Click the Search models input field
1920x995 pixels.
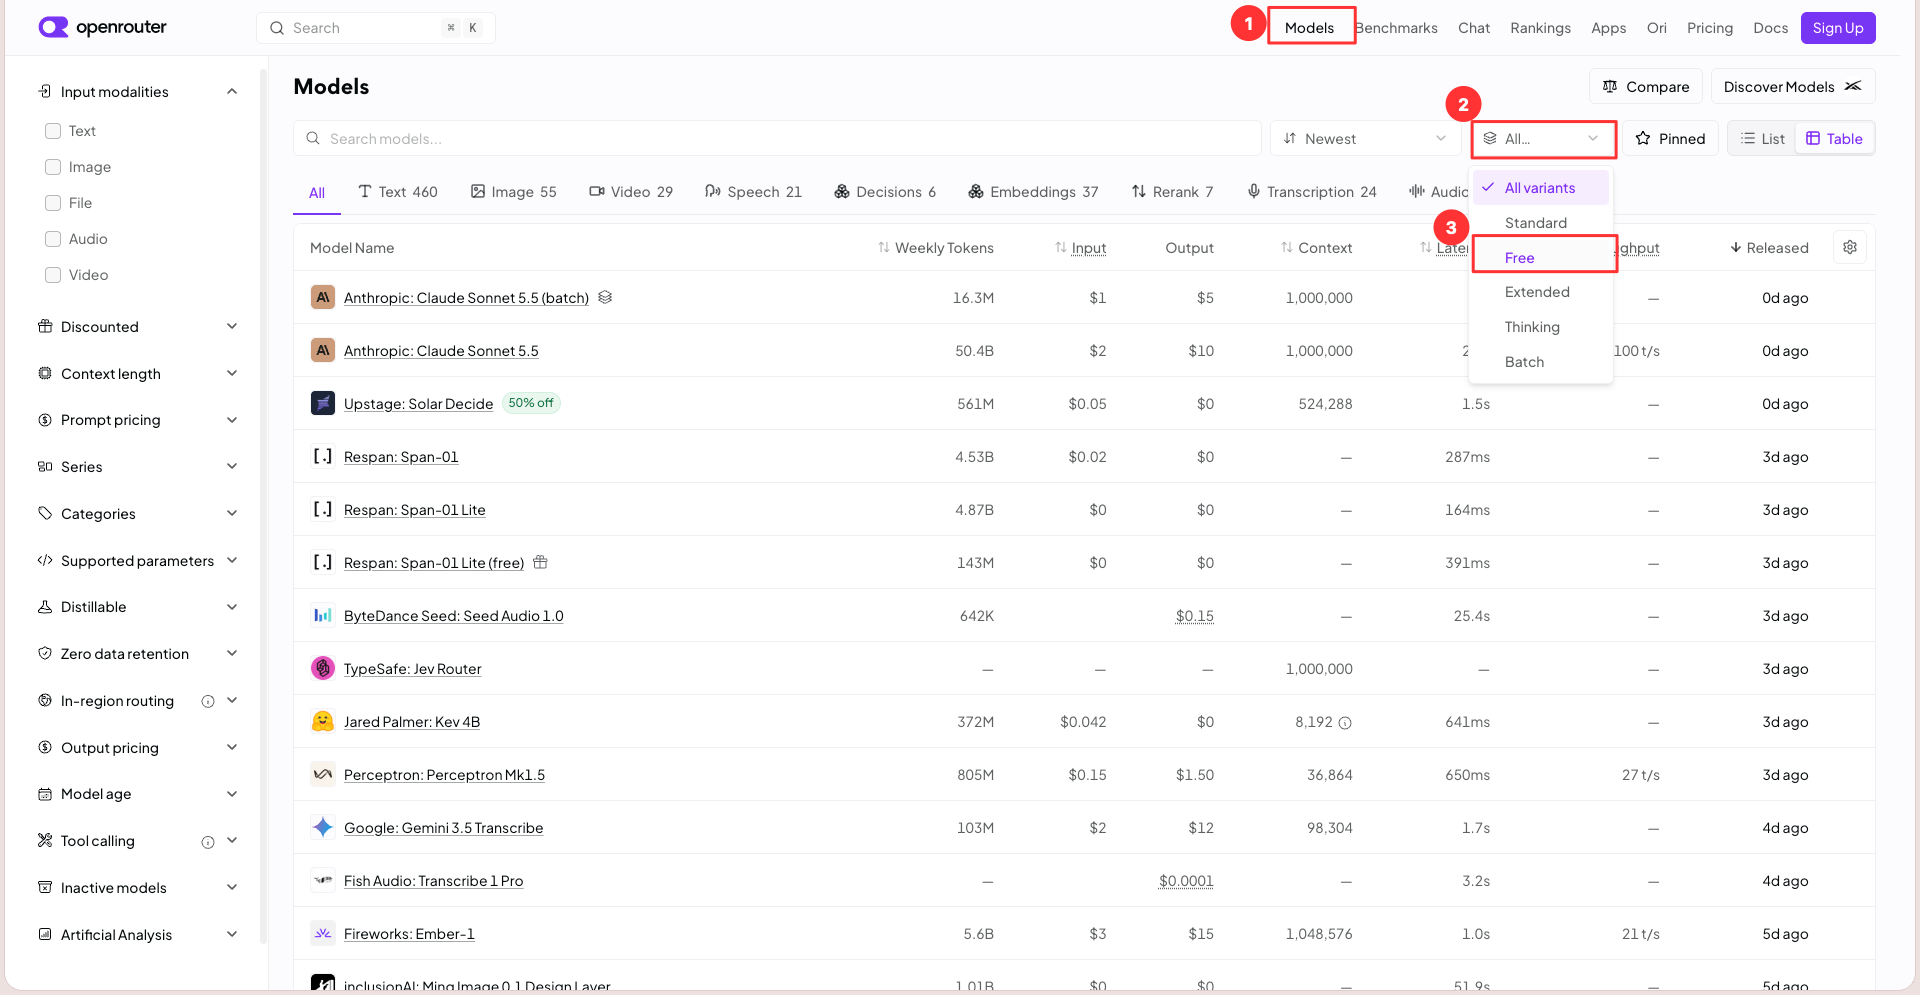point(777,138)
